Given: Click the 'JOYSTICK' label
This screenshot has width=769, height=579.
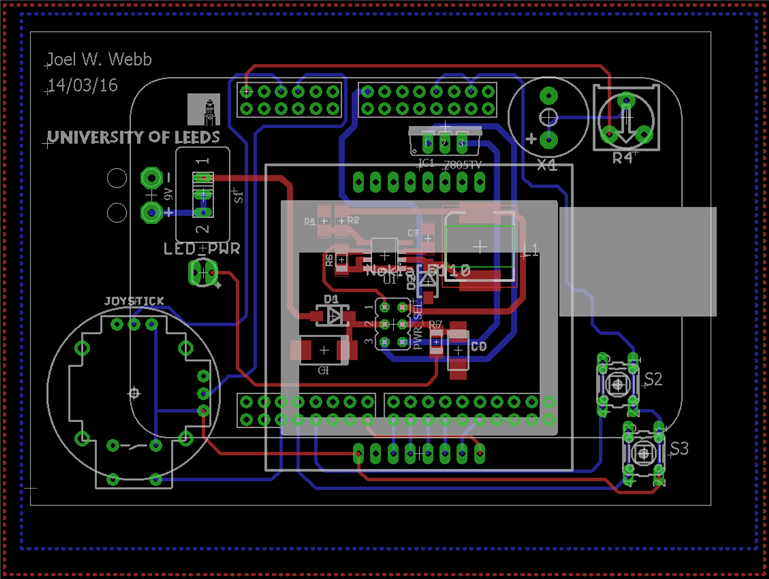Looking at the screenshot, I should tap(134, 301).
